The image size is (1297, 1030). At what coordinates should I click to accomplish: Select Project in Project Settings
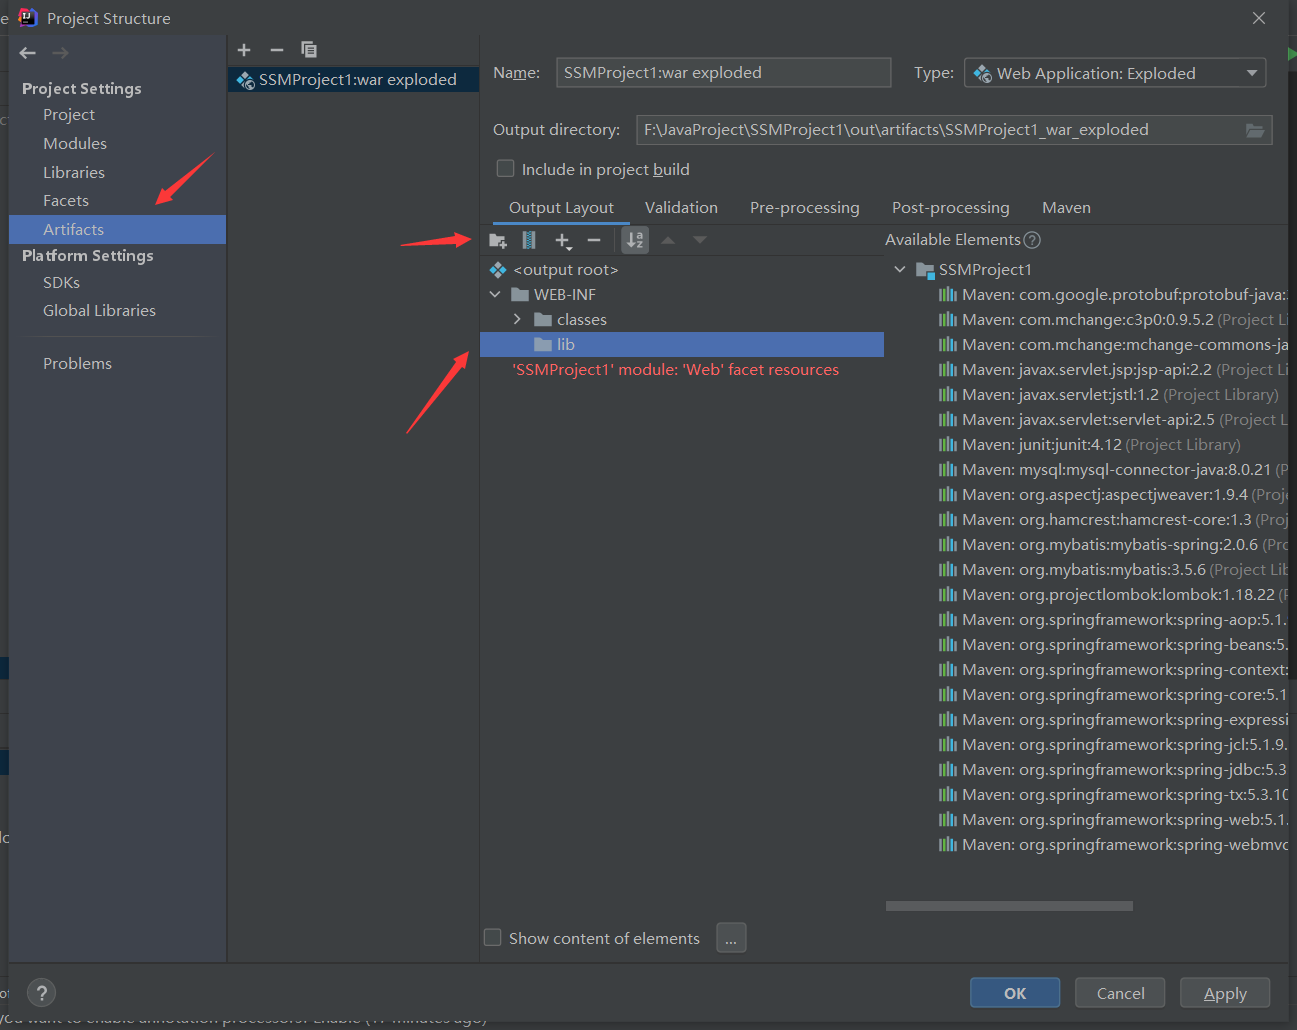(69, 115)
